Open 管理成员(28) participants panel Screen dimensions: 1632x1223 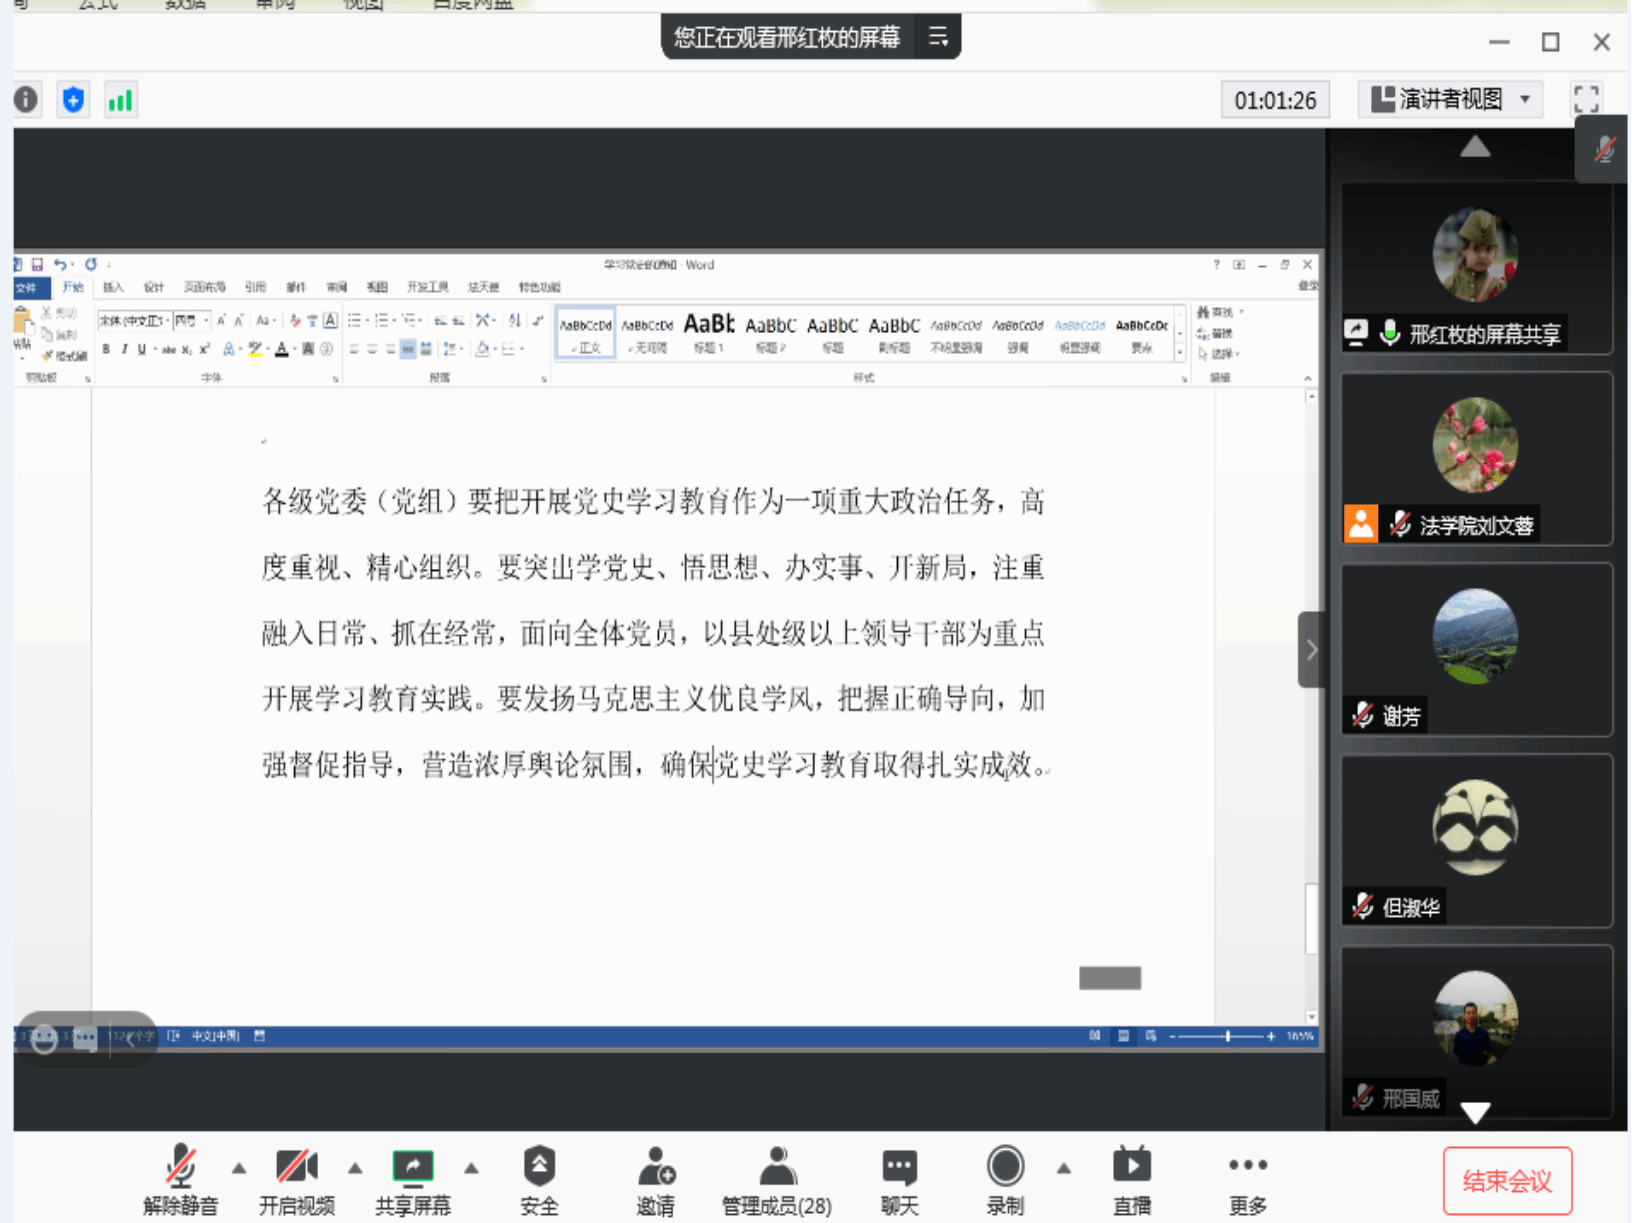(776, 1180)
